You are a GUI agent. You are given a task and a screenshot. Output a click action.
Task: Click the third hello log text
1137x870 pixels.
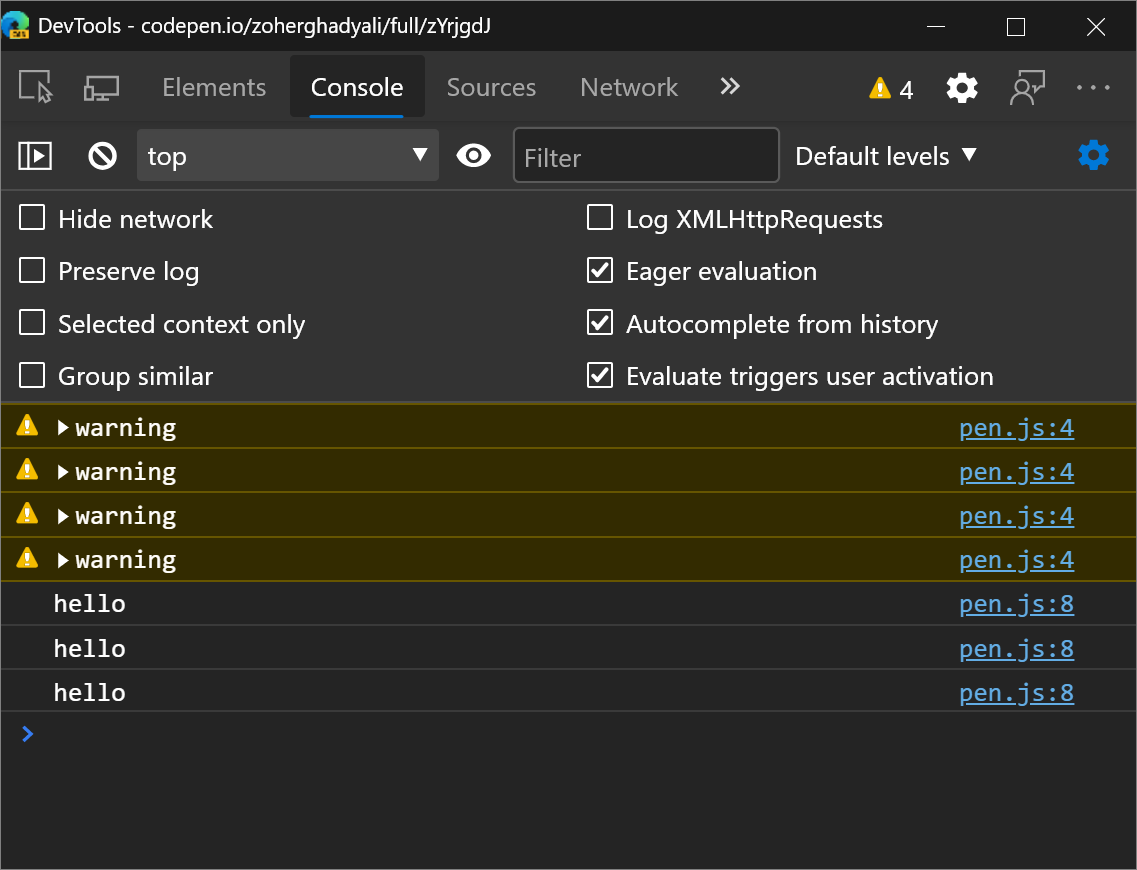[90, 693]
